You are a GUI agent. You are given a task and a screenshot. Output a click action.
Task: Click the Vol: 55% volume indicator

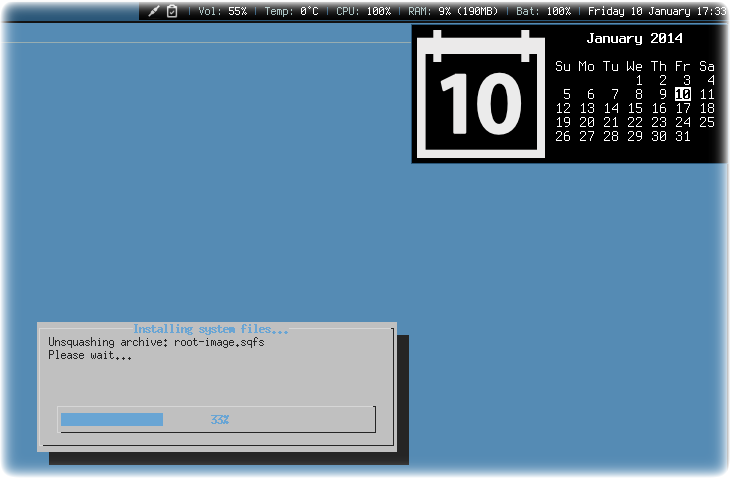[x=223, y=11]
